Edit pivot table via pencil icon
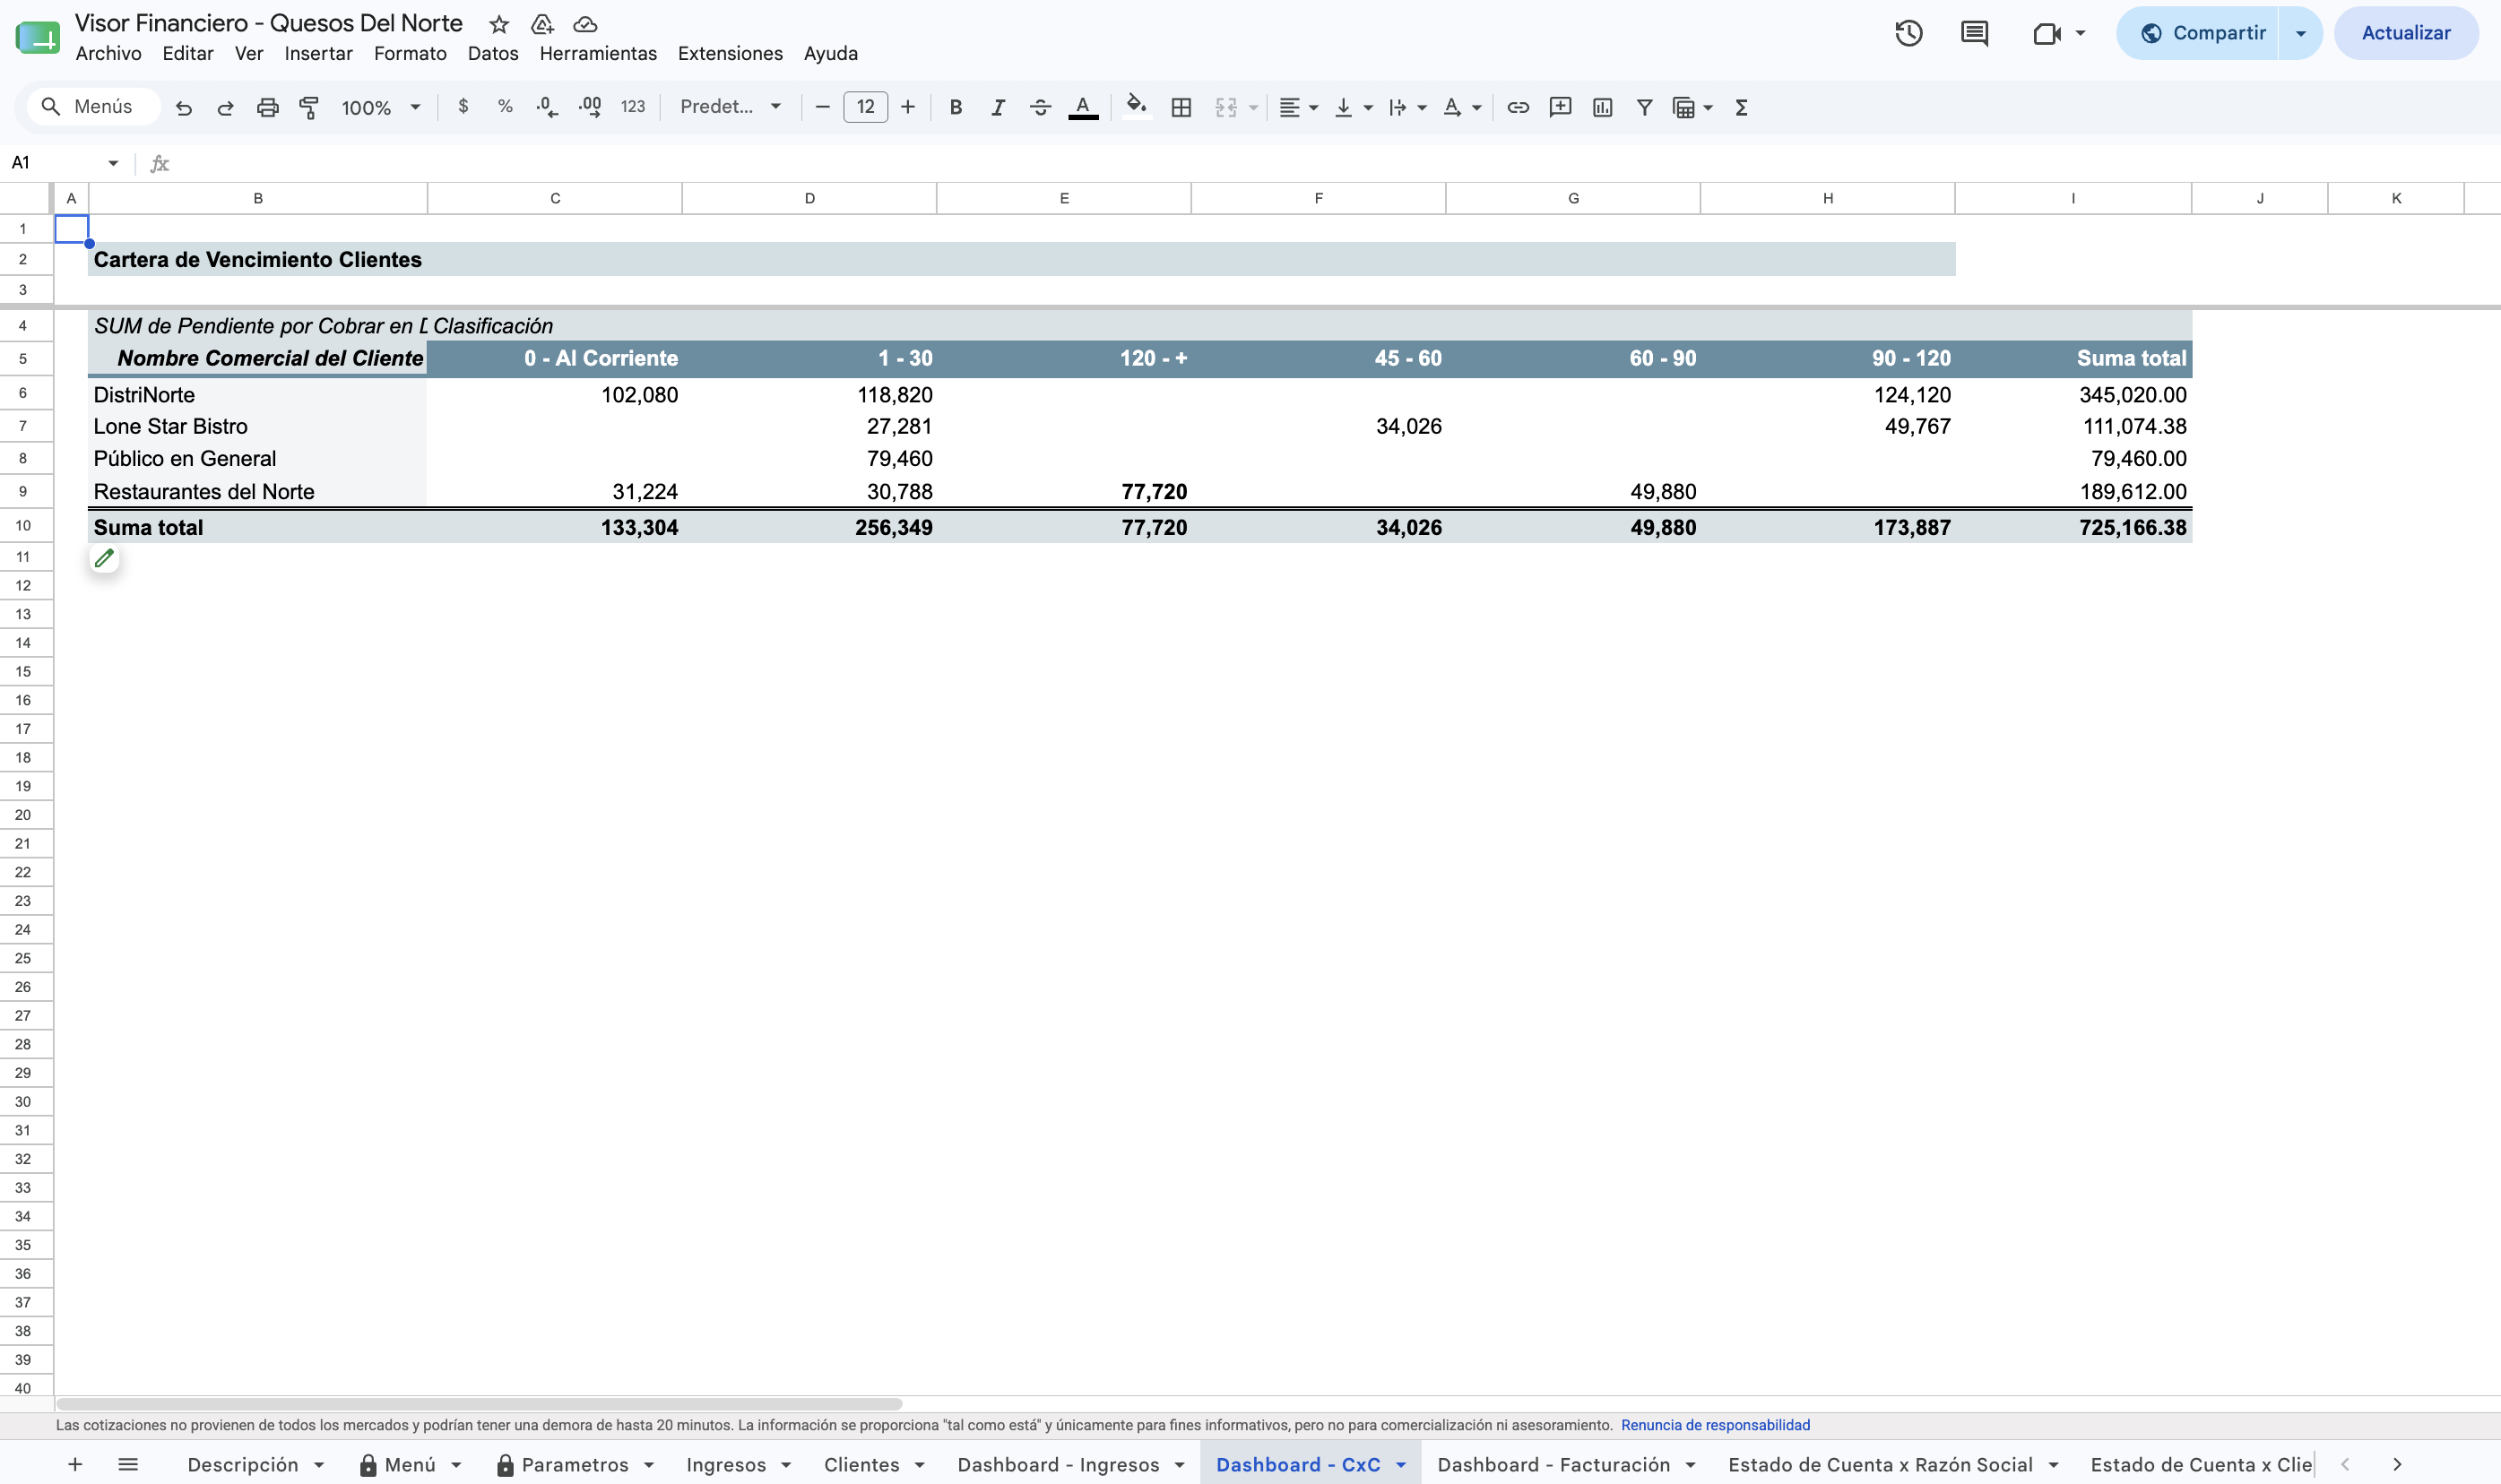The width and height of the screenshot is (2501, 1484). (104, 558)
